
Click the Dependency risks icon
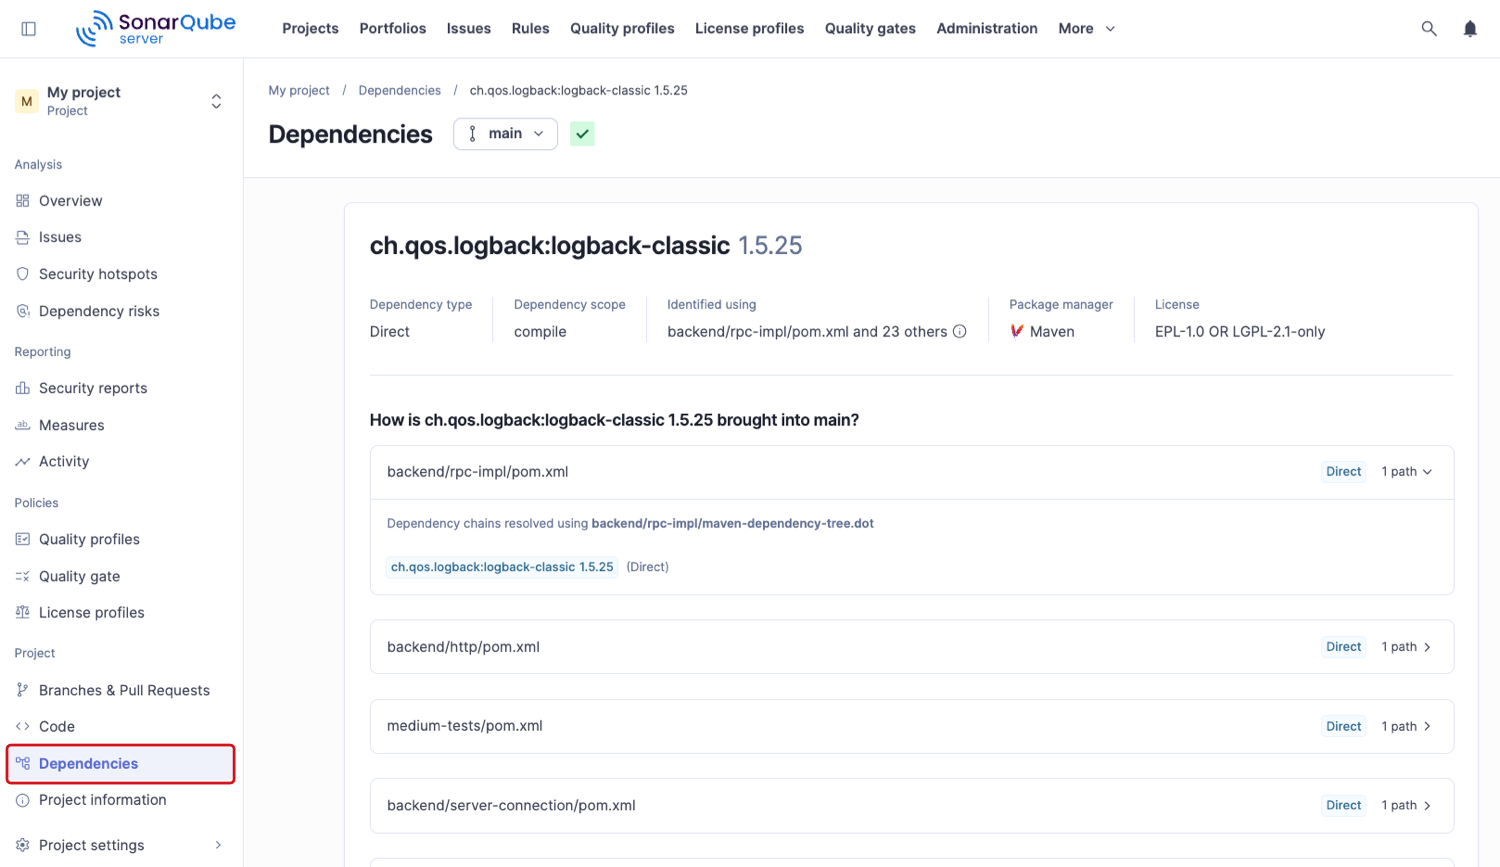coord(23,311)
